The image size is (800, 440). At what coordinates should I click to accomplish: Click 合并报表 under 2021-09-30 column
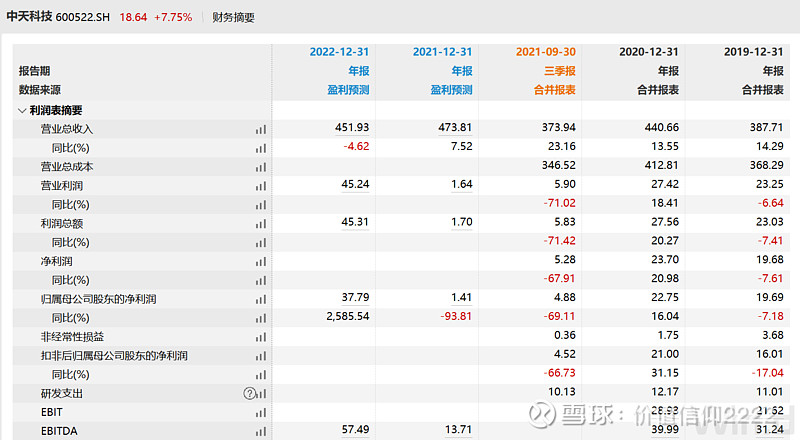(x=555, y=90)
